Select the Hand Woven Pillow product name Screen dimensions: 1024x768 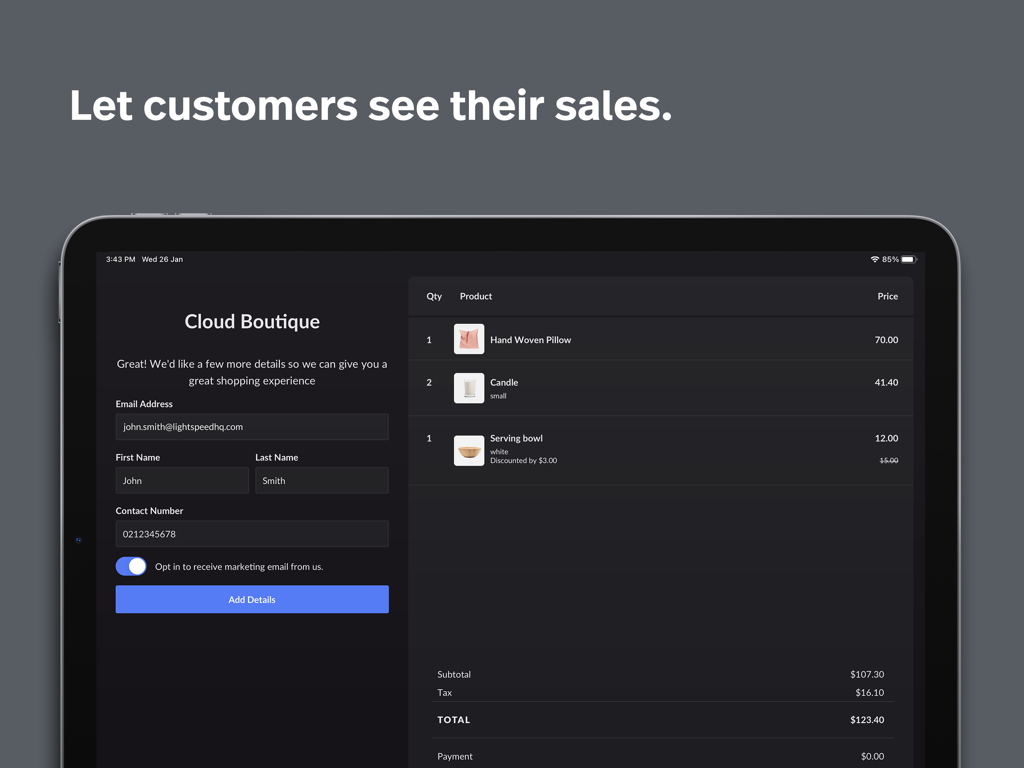pyautogui.click(x=530, y=340)
